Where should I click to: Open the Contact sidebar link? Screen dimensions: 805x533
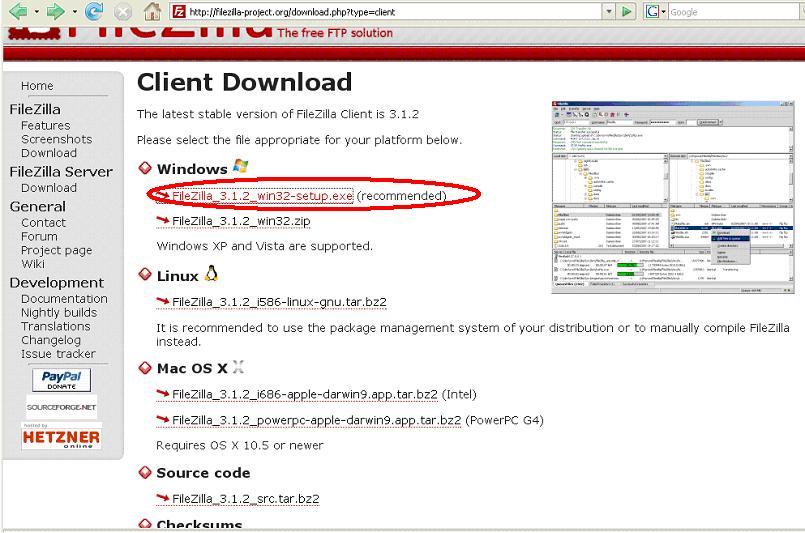point(43,223)
